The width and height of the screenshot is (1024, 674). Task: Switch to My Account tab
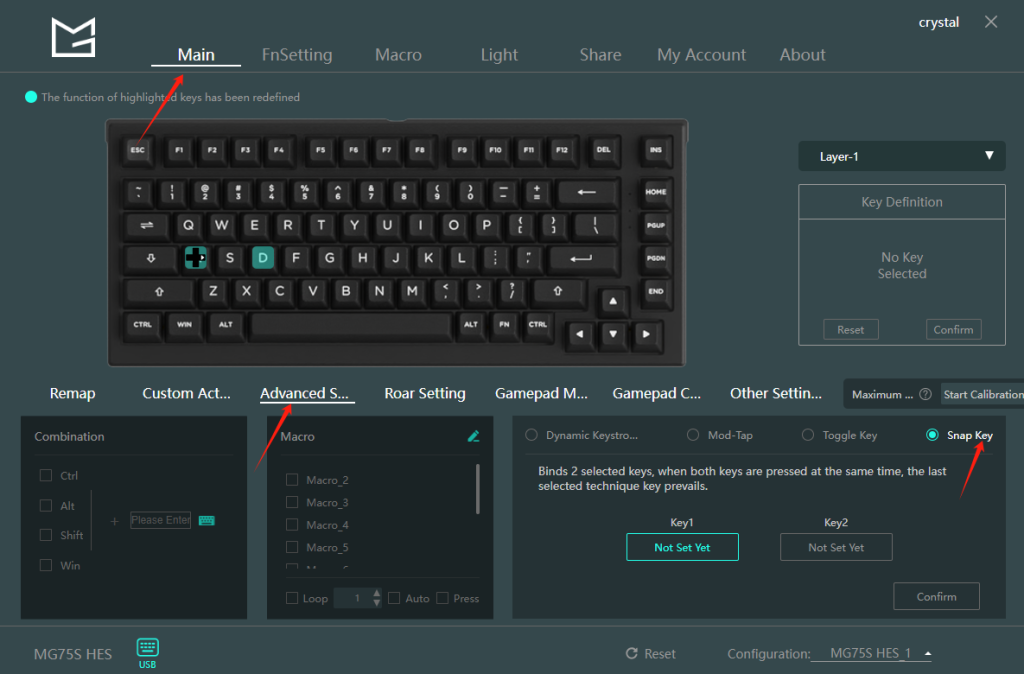point(701,55)
